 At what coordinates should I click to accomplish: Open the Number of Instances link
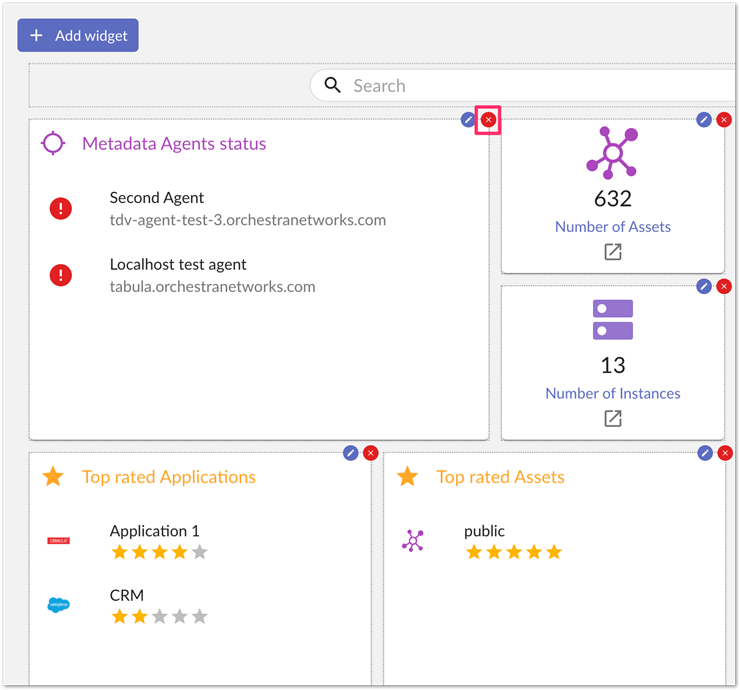pos(613,394)
